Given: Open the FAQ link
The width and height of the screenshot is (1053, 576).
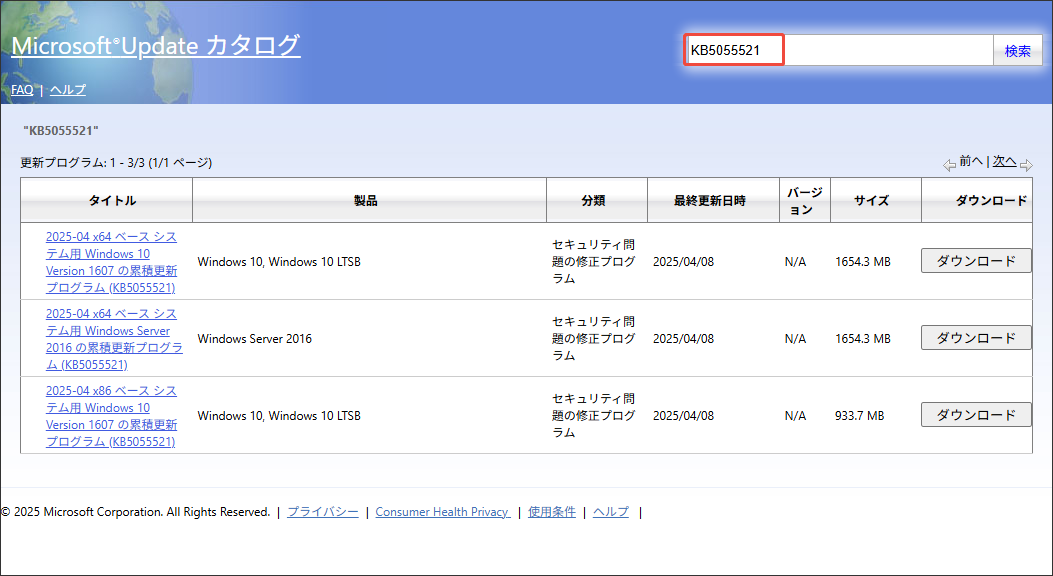Looking at the screenshot, I should [x=22, y=89].
